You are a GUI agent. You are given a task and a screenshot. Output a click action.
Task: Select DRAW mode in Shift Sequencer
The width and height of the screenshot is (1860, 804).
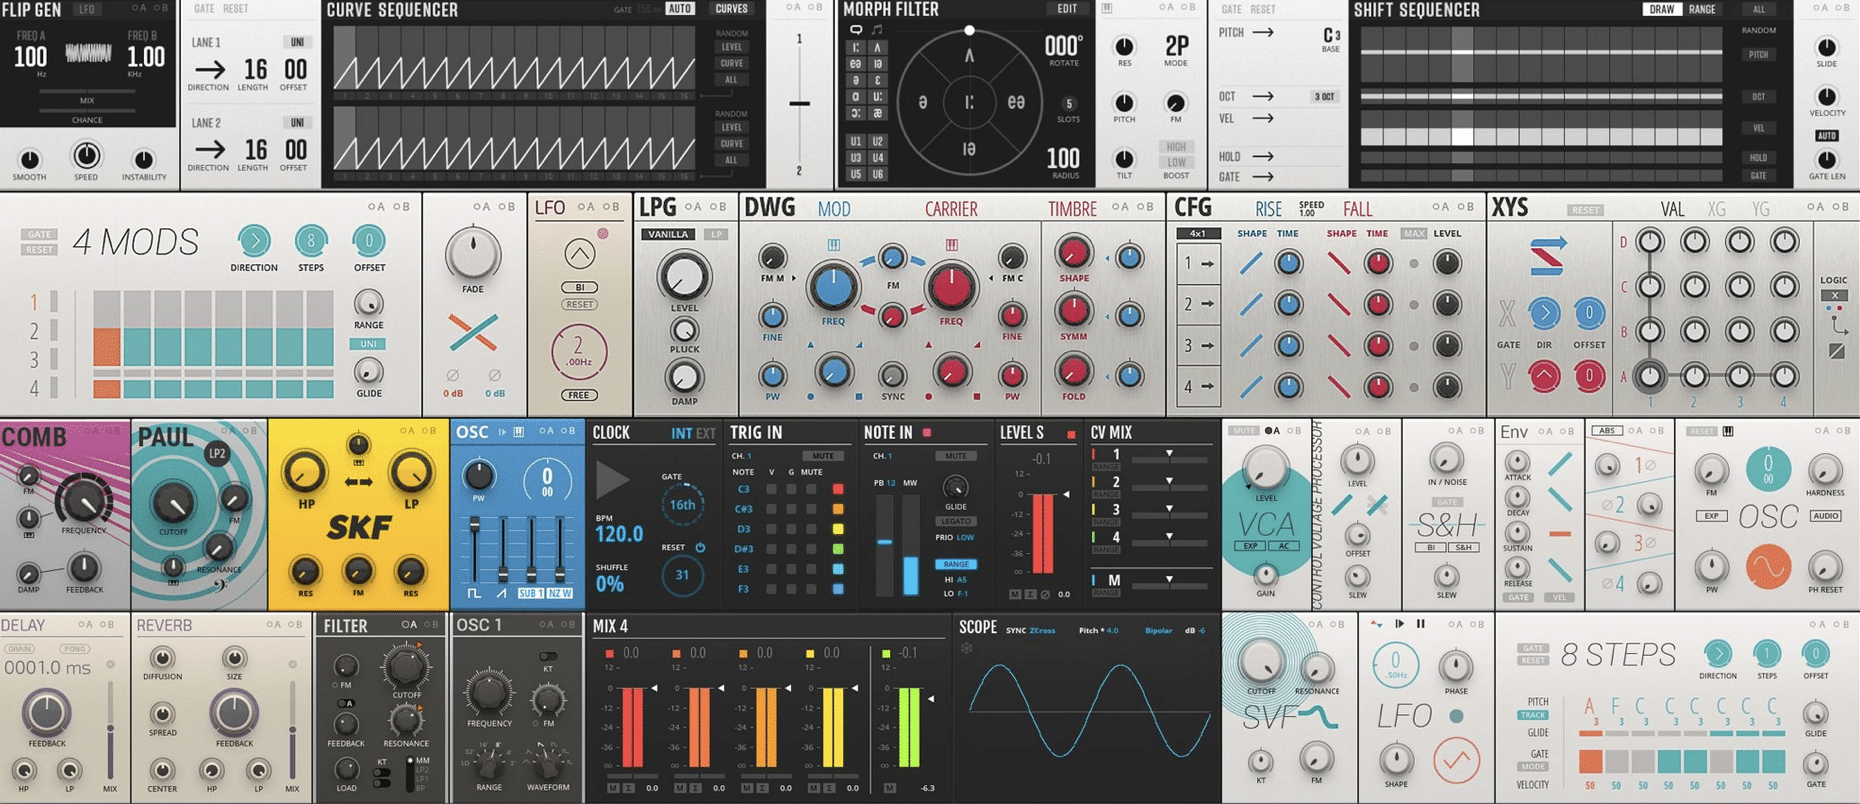click(1661, 9)
